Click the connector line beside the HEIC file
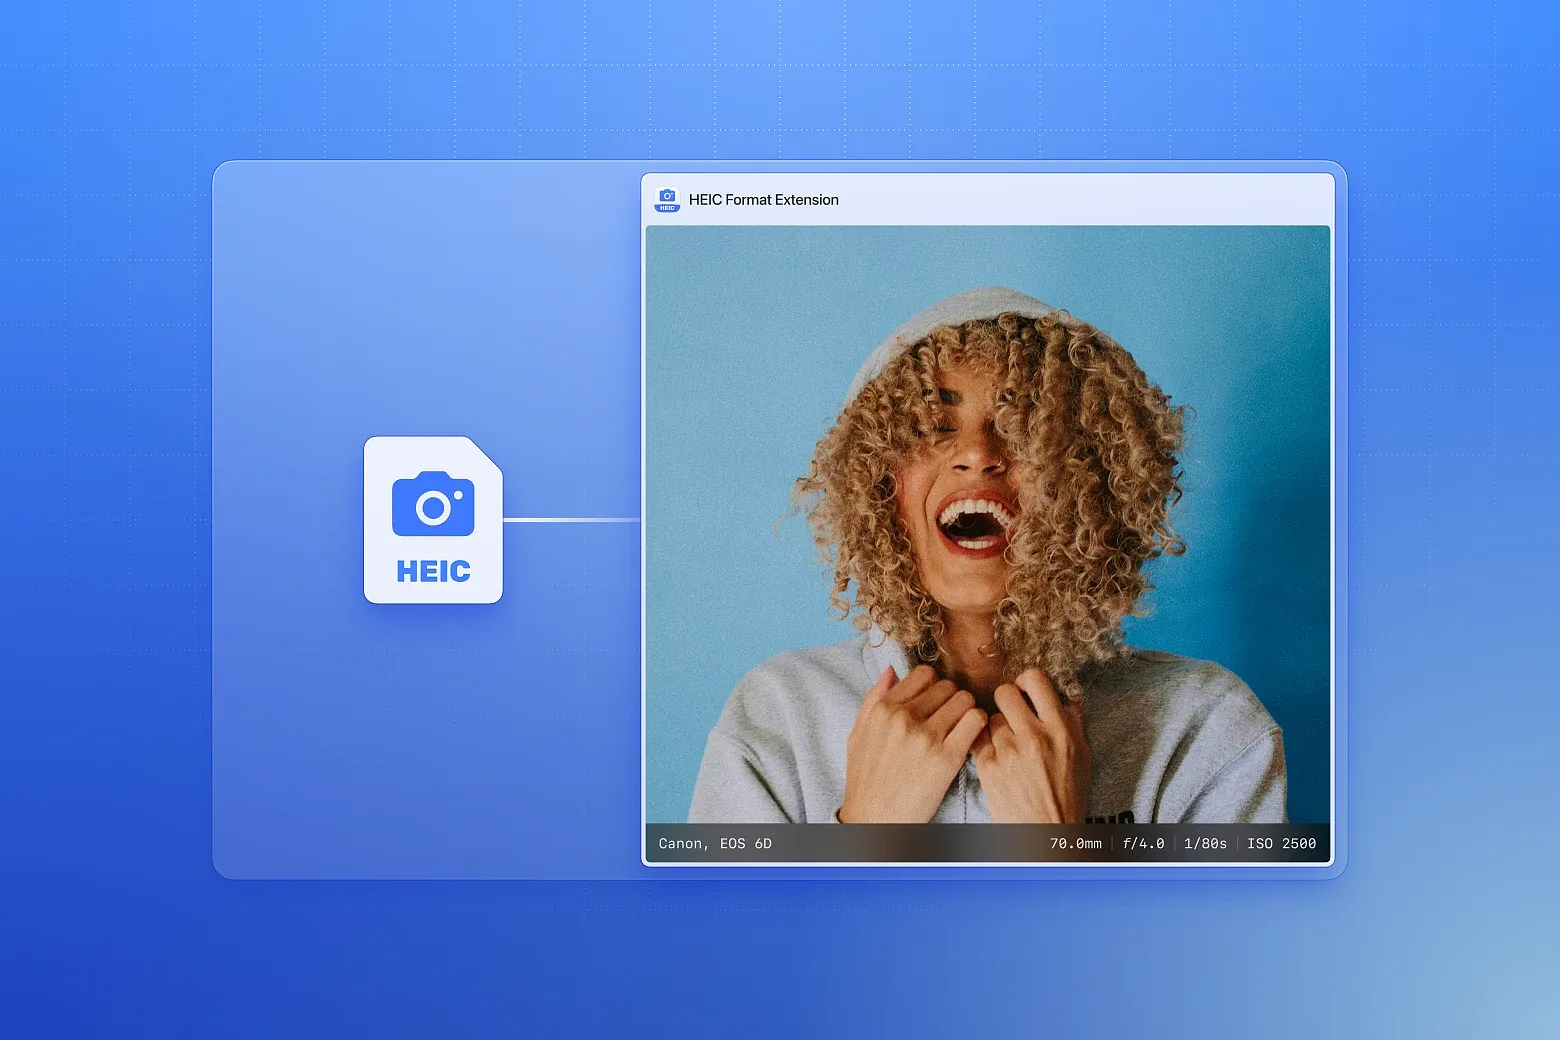 pyautogui.click(x=570, y=520)
